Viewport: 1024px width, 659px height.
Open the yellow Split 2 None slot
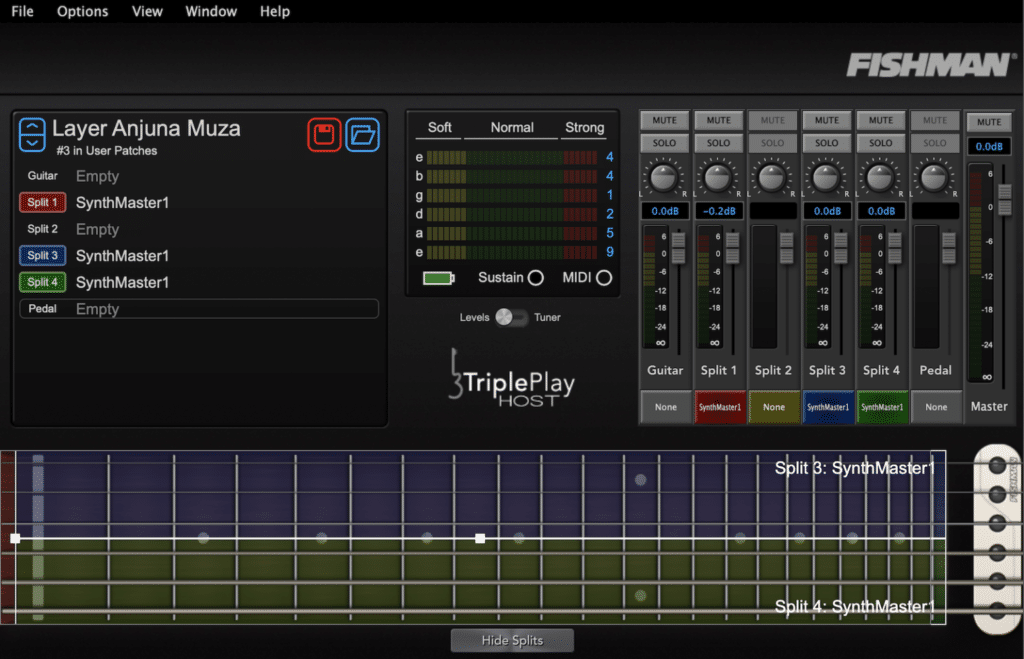[x=774, y=407]
